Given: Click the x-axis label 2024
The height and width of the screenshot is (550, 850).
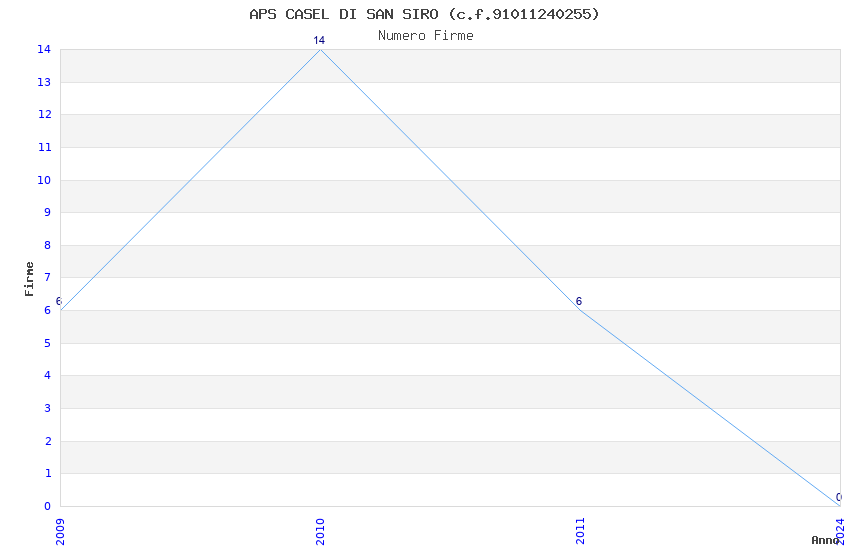Looking at the screenshot, I should pos(840,531).
